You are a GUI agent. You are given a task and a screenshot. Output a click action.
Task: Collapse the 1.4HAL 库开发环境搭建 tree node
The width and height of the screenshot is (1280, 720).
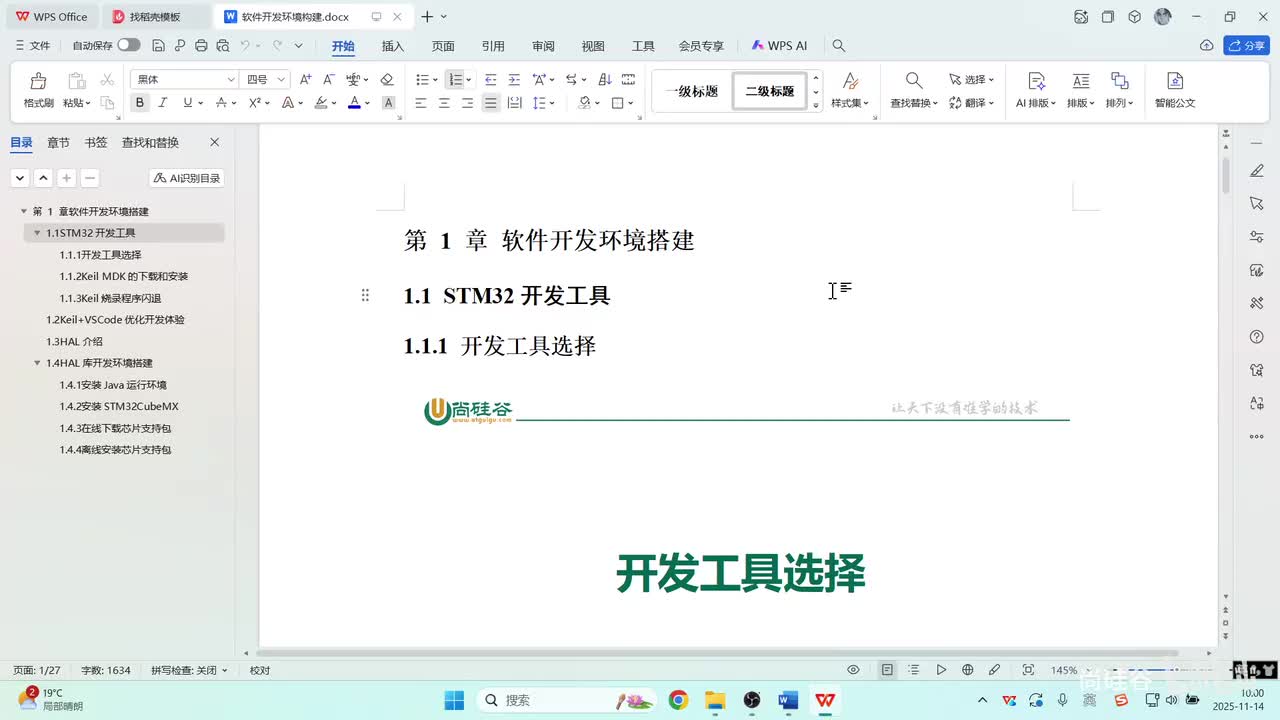coord(37,363)
